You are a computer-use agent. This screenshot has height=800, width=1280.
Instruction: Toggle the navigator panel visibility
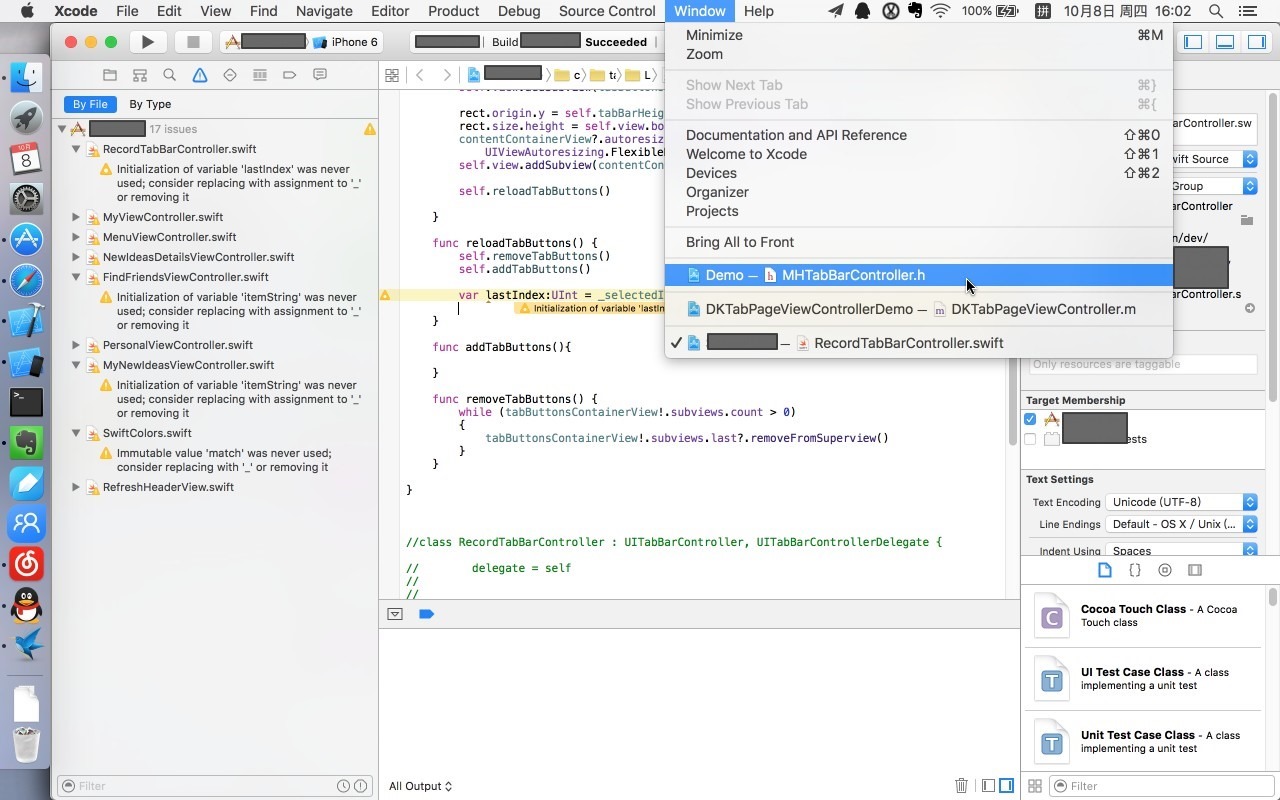click(1193, 42)
